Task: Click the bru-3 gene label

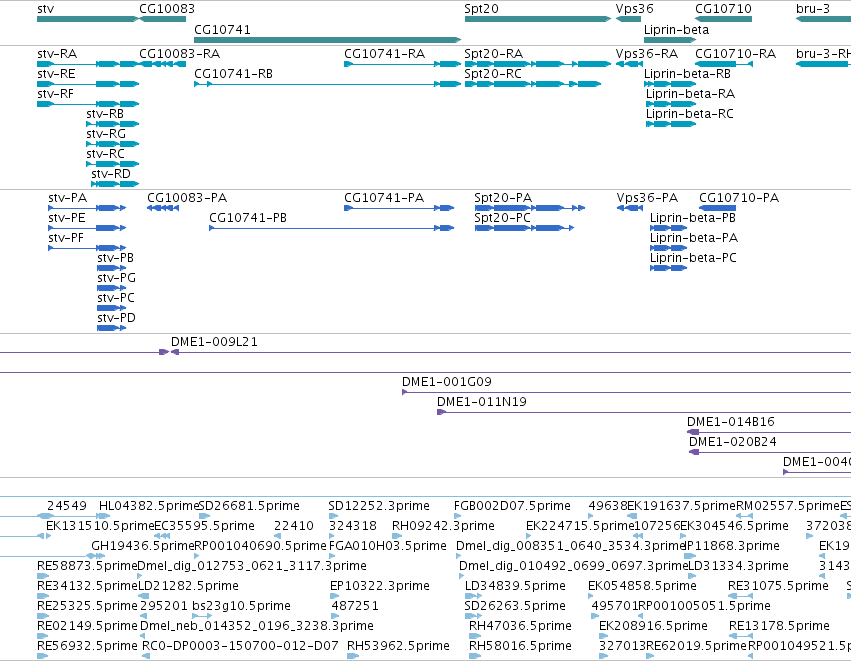Action: click(x=812, y=9)
